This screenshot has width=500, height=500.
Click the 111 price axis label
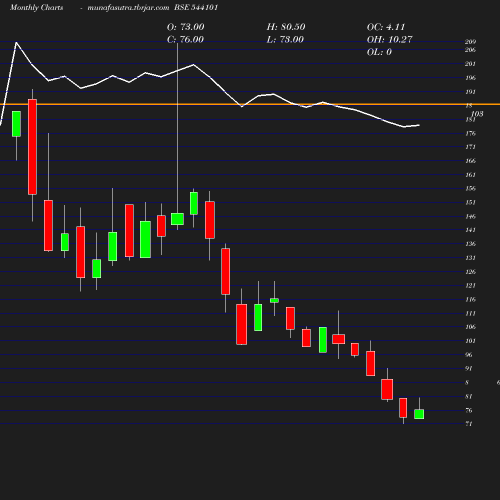[470, 313]
